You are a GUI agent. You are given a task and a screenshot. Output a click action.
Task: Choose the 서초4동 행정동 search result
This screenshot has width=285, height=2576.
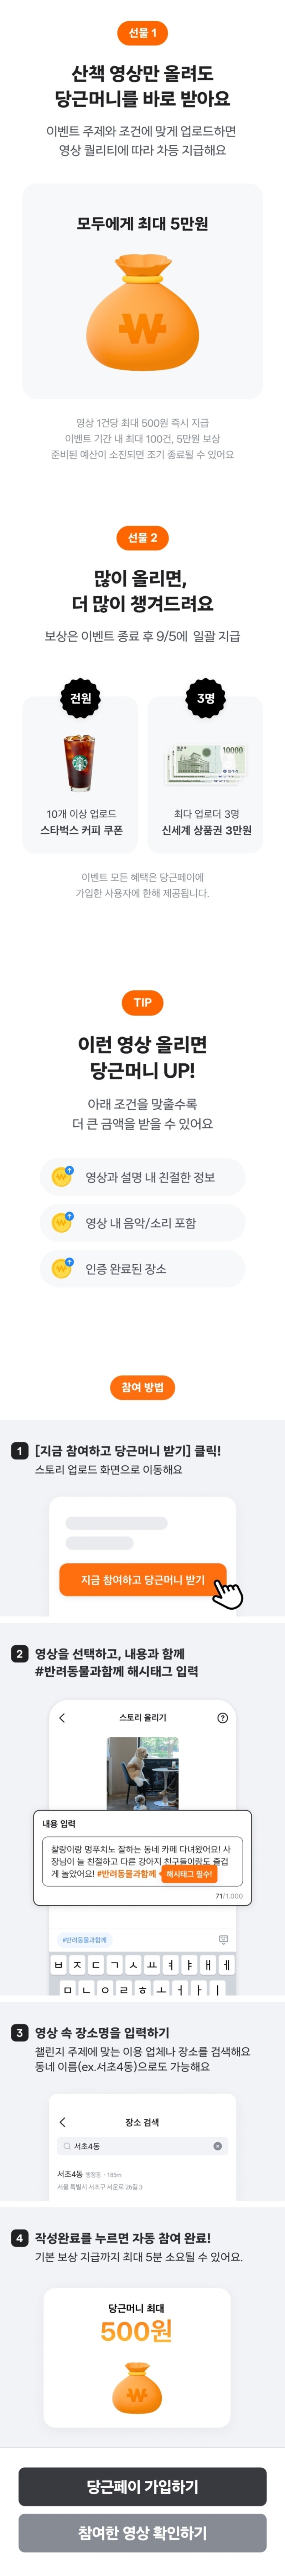[100, 2178]
